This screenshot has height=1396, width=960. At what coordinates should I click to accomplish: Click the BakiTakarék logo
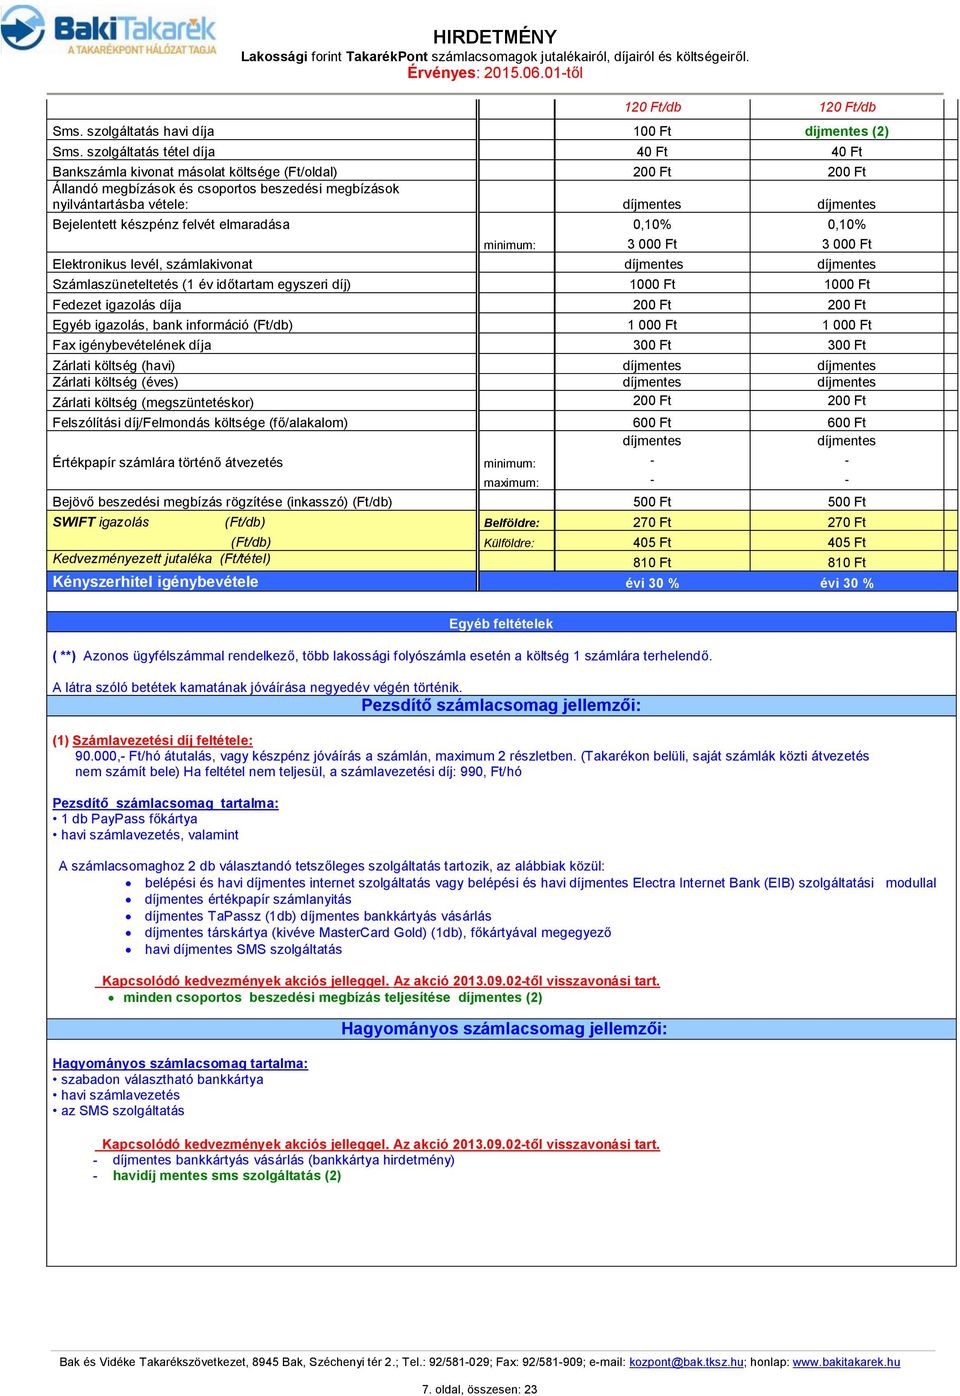pos(108,30)
